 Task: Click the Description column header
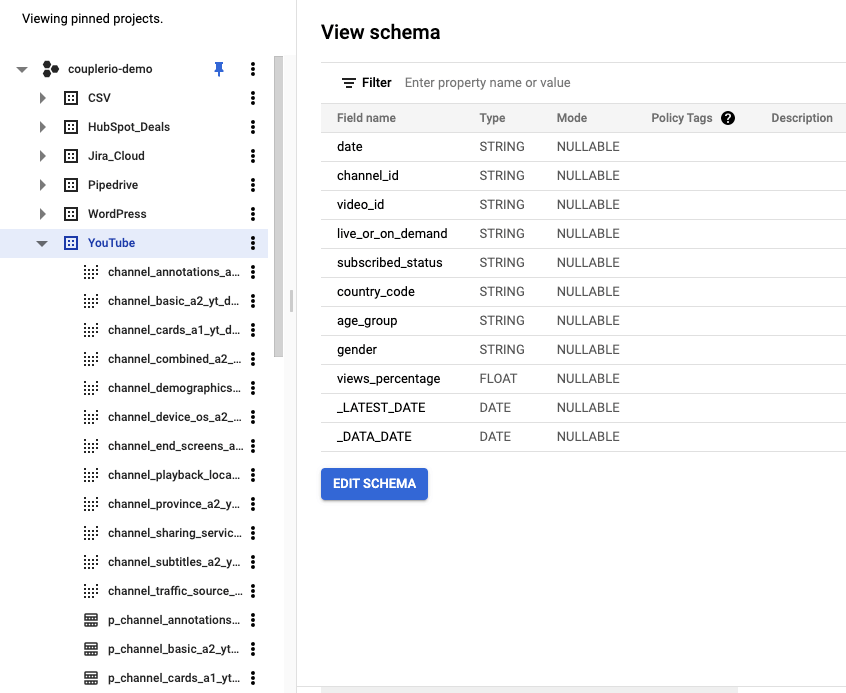[x=802, y=118]
